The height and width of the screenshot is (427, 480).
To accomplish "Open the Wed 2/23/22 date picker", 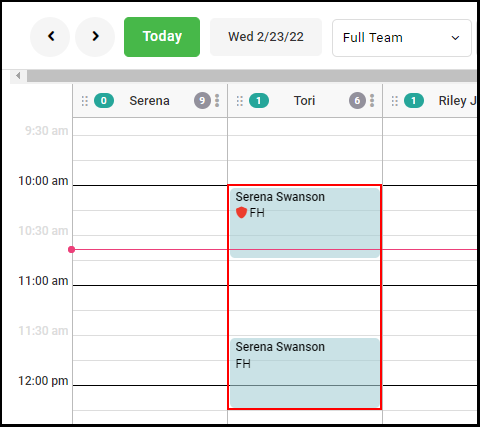I will 266,37.
